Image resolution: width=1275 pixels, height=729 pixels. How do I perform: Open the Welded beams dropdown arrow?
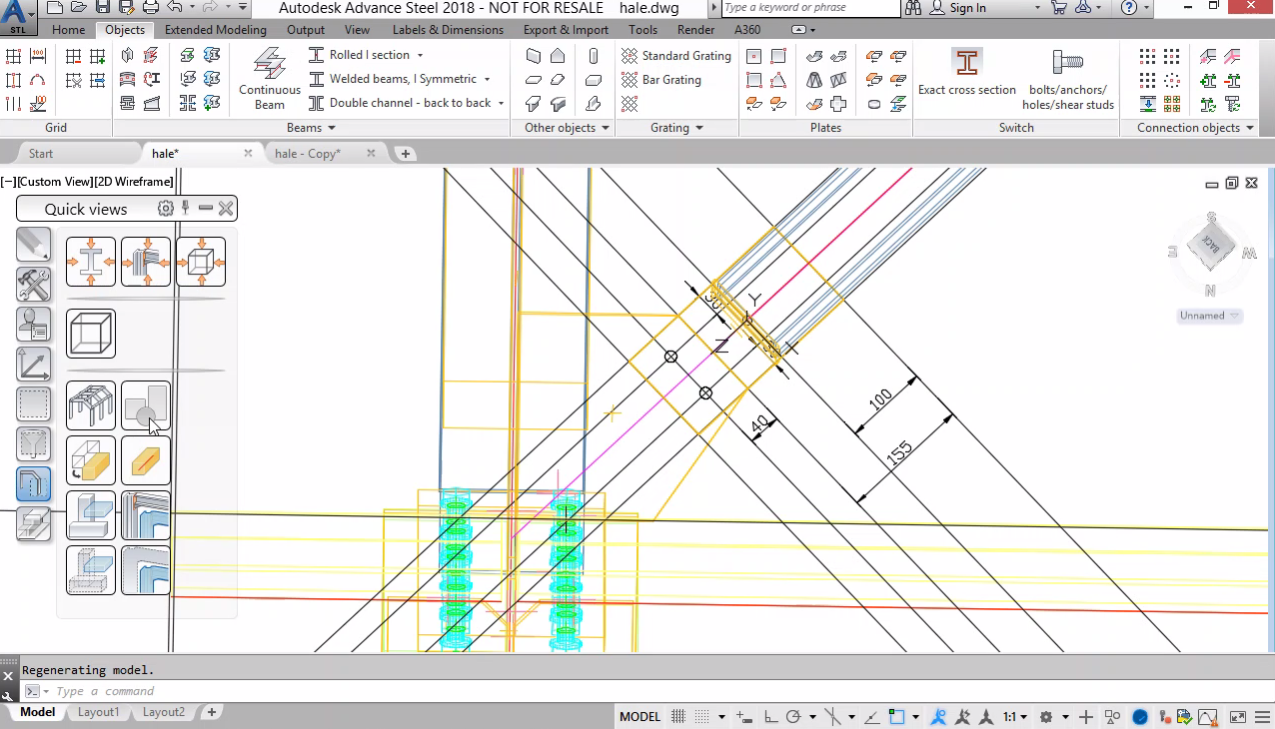coord(487,79)
